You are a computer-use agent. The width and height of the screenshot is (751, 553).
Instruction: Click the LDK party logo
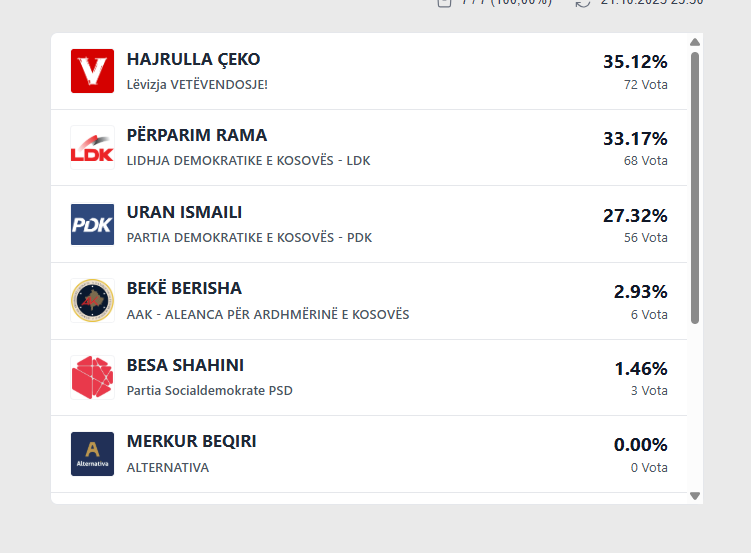[92, 147]
